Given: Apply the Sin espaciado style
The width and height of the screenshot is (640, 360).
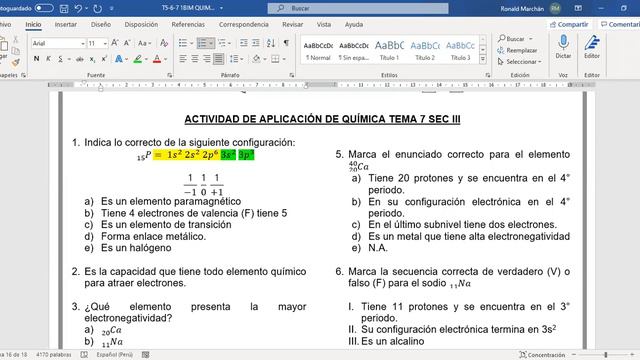Looking at the screenshot, I should point(354,50).
